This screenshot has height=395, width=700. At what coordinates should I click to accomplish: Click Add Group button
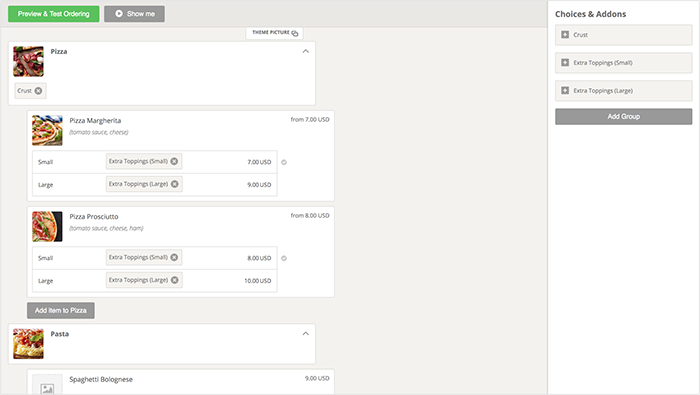pos(624,116)
